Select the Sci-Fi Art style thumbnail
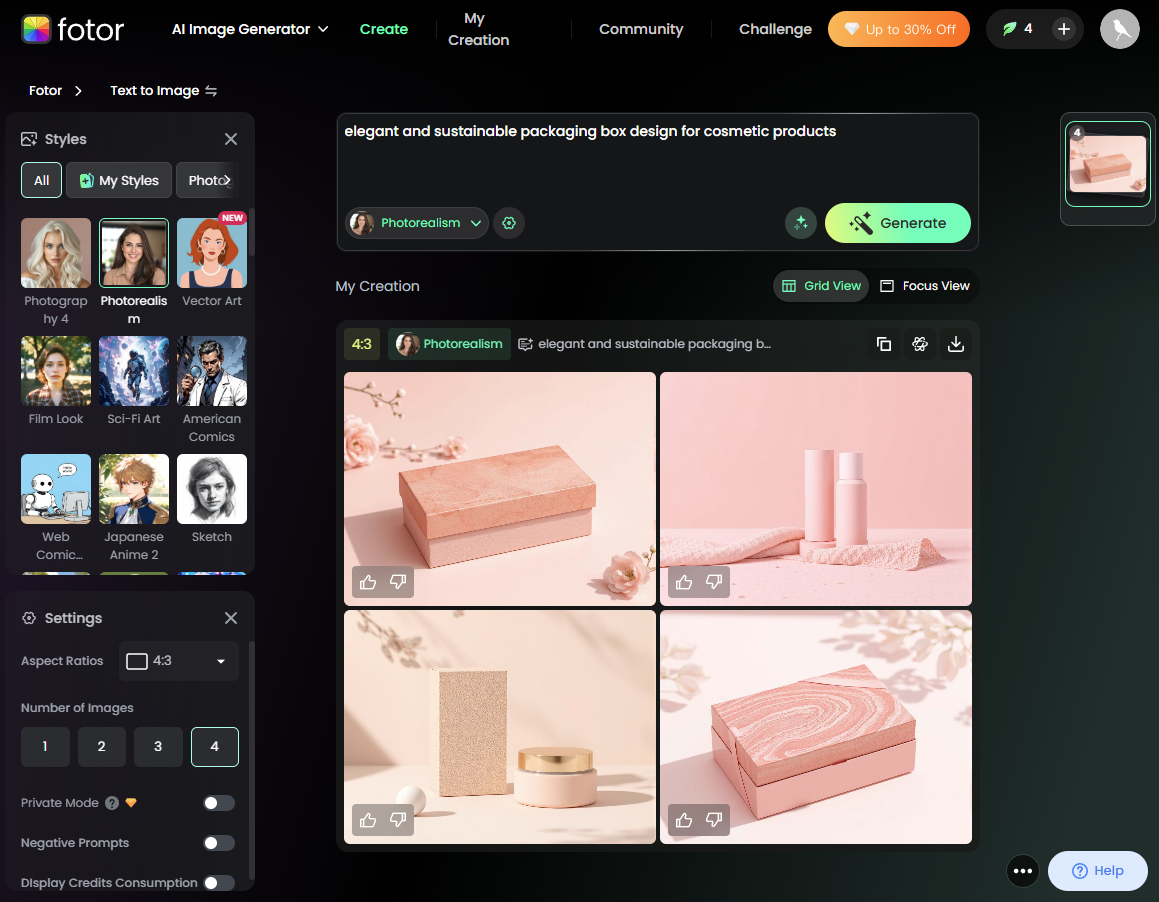The height and width of the screenshot is (902, 1159). [133, 371]
